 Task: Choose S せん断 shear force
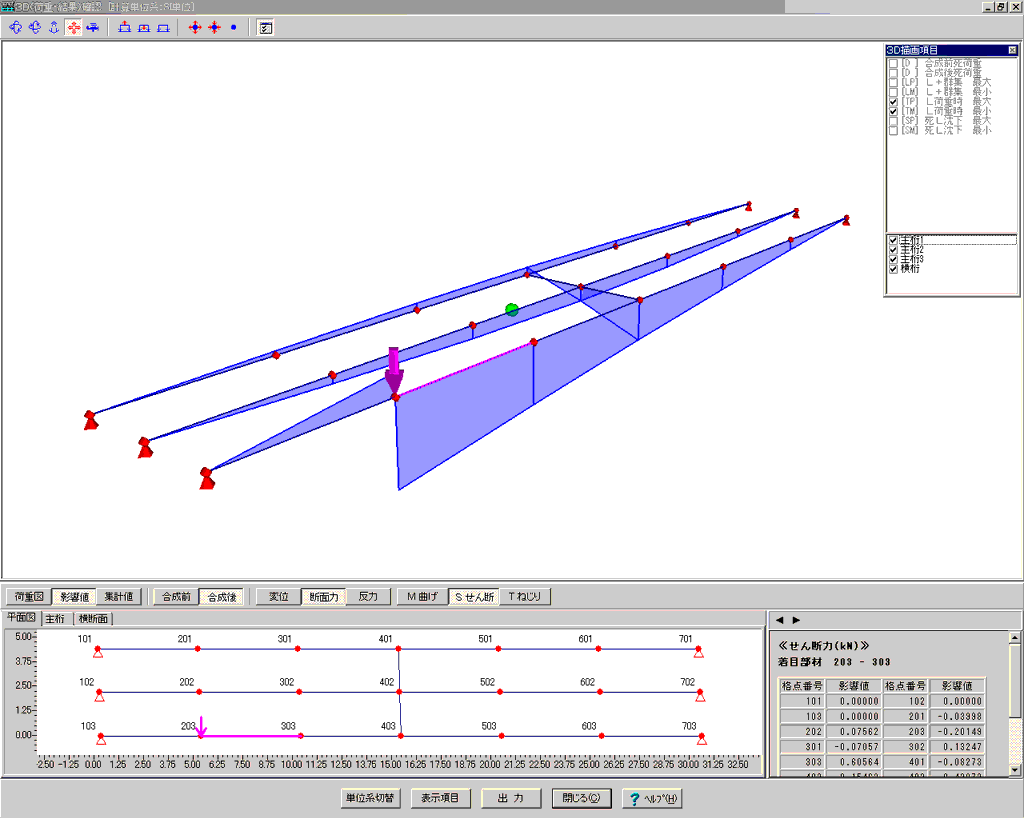coord(474,596)
